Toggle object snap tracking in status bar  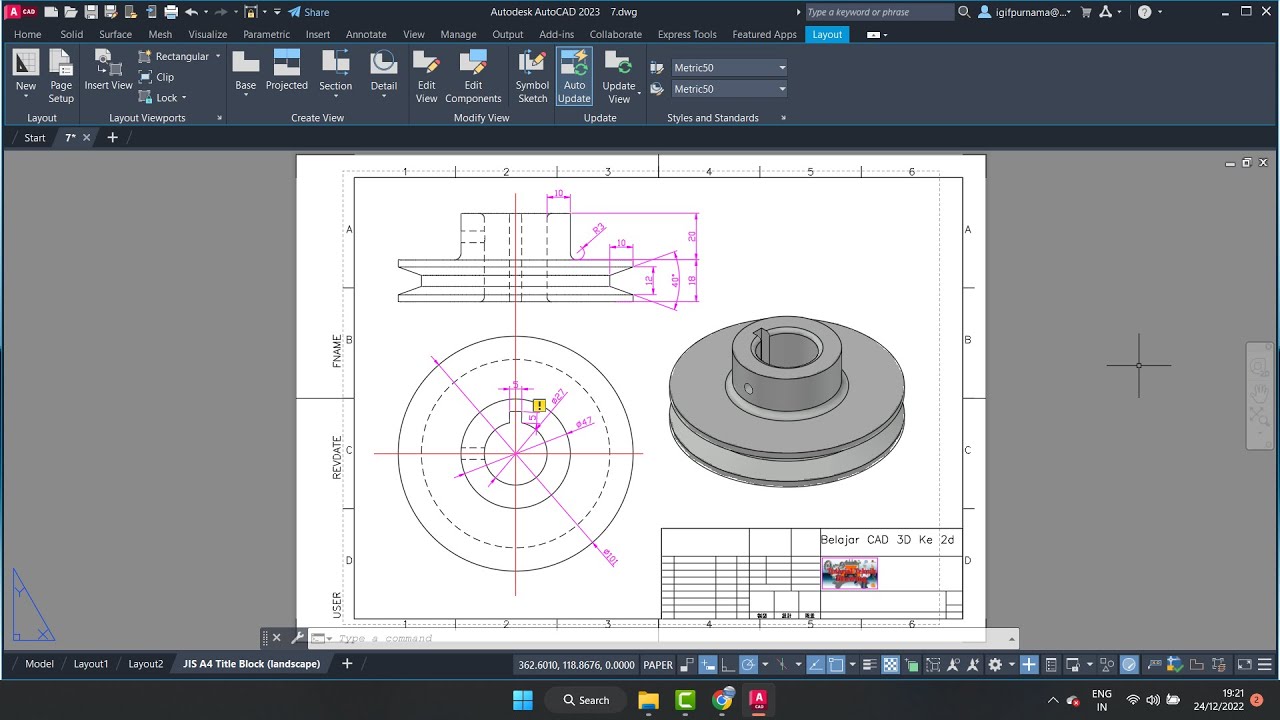(815, 665)
